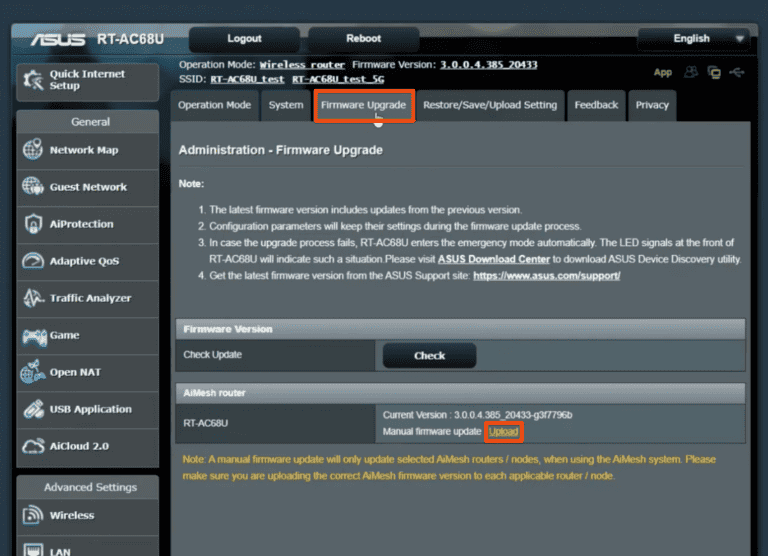Switch to the Firmware Upgrade tab
The width and height of the screenshot is (768, 556).
[x=363, y=105]
